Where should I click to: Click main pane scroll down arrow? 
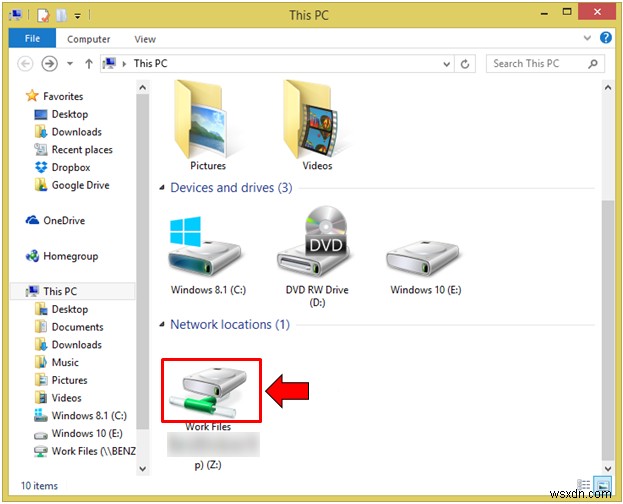608,469
